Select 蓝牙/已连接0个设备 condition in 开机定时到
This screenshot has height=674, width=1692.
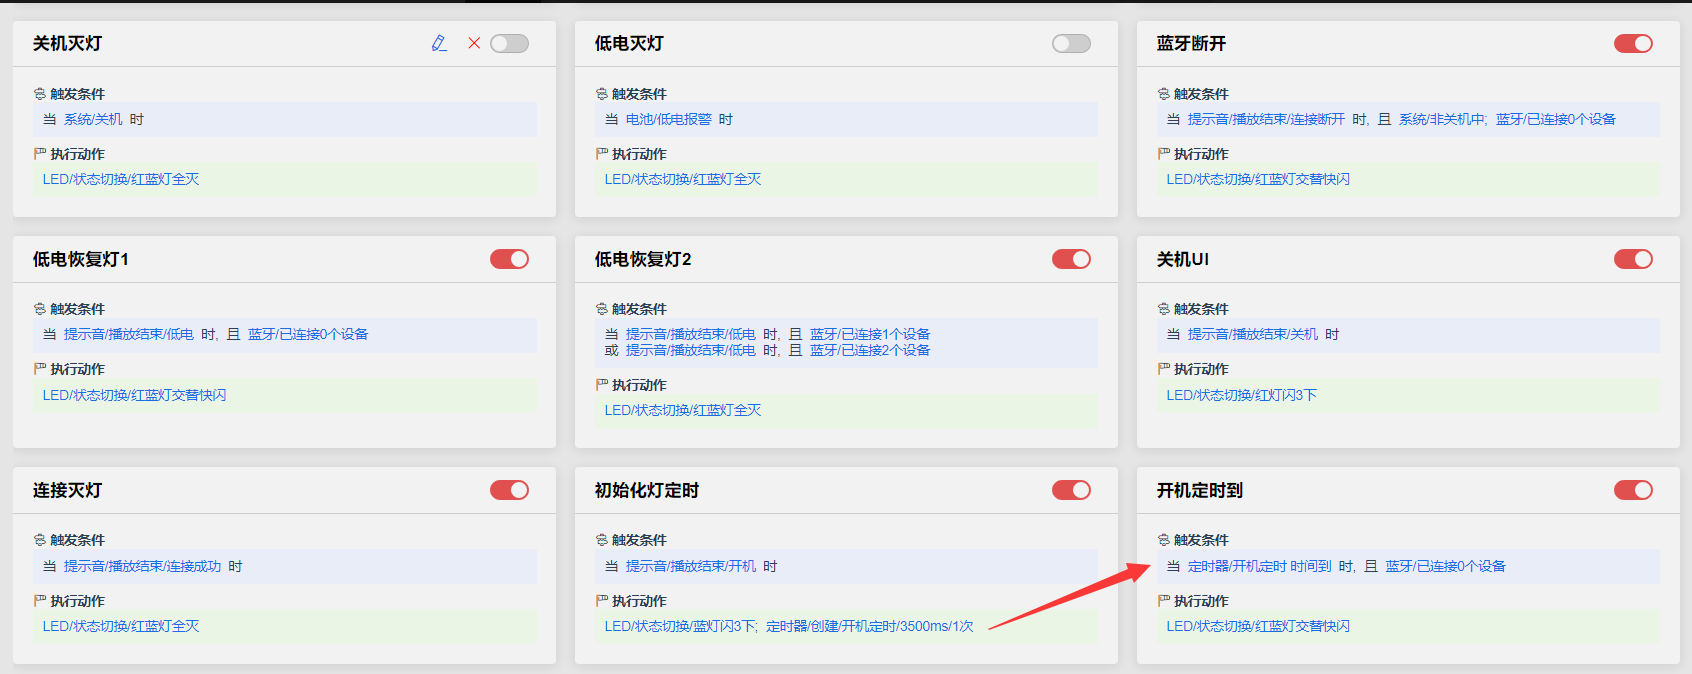1445,566
